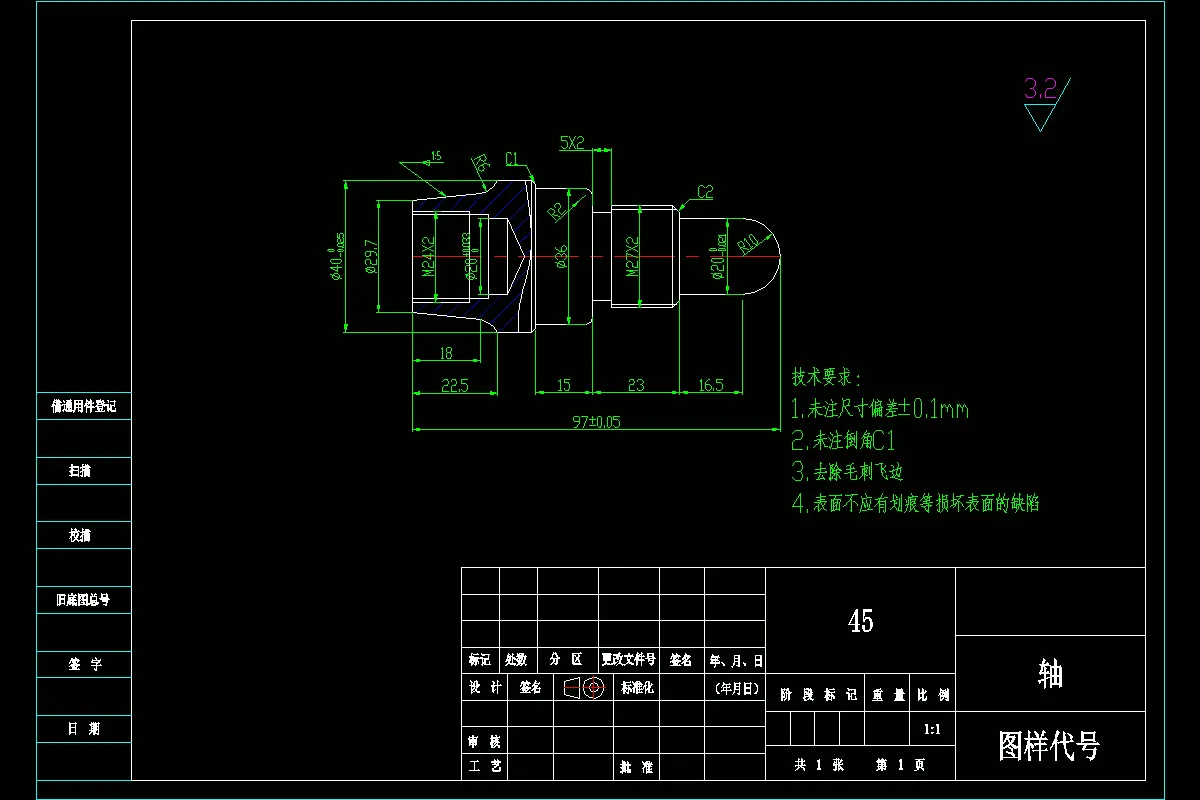Viewport: 1200px width, 800px height.
Task: Click the 3.2 surface roughness symbol
Action: (x=1045, y=102)
